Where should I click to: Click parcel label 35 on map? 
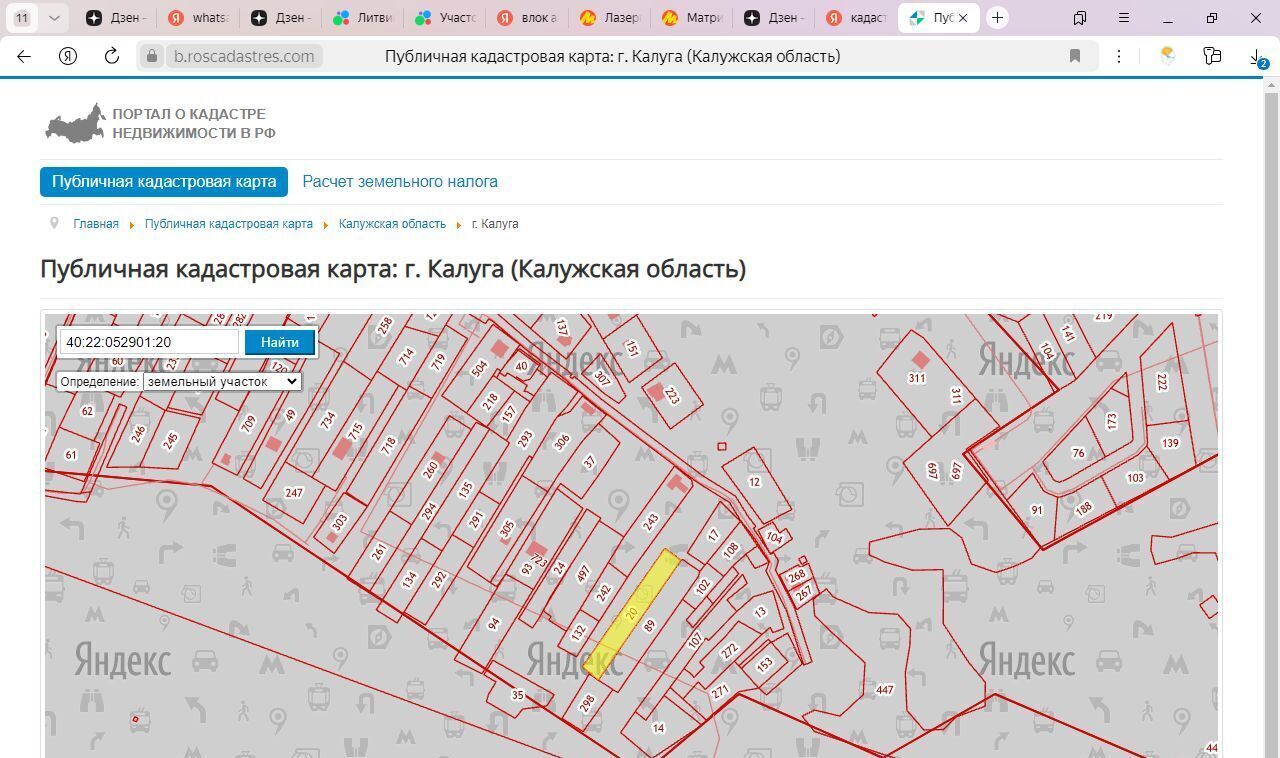coord(517,695)
